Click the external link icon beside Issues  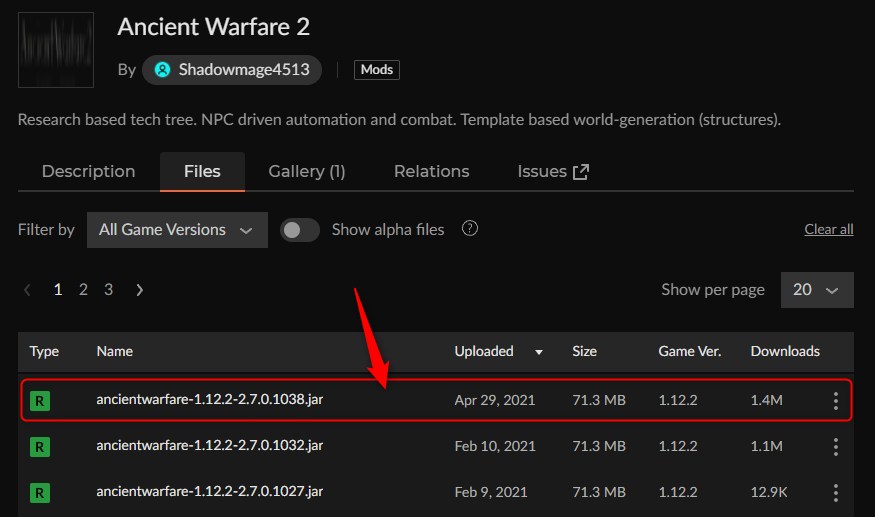tap(581, 172)
